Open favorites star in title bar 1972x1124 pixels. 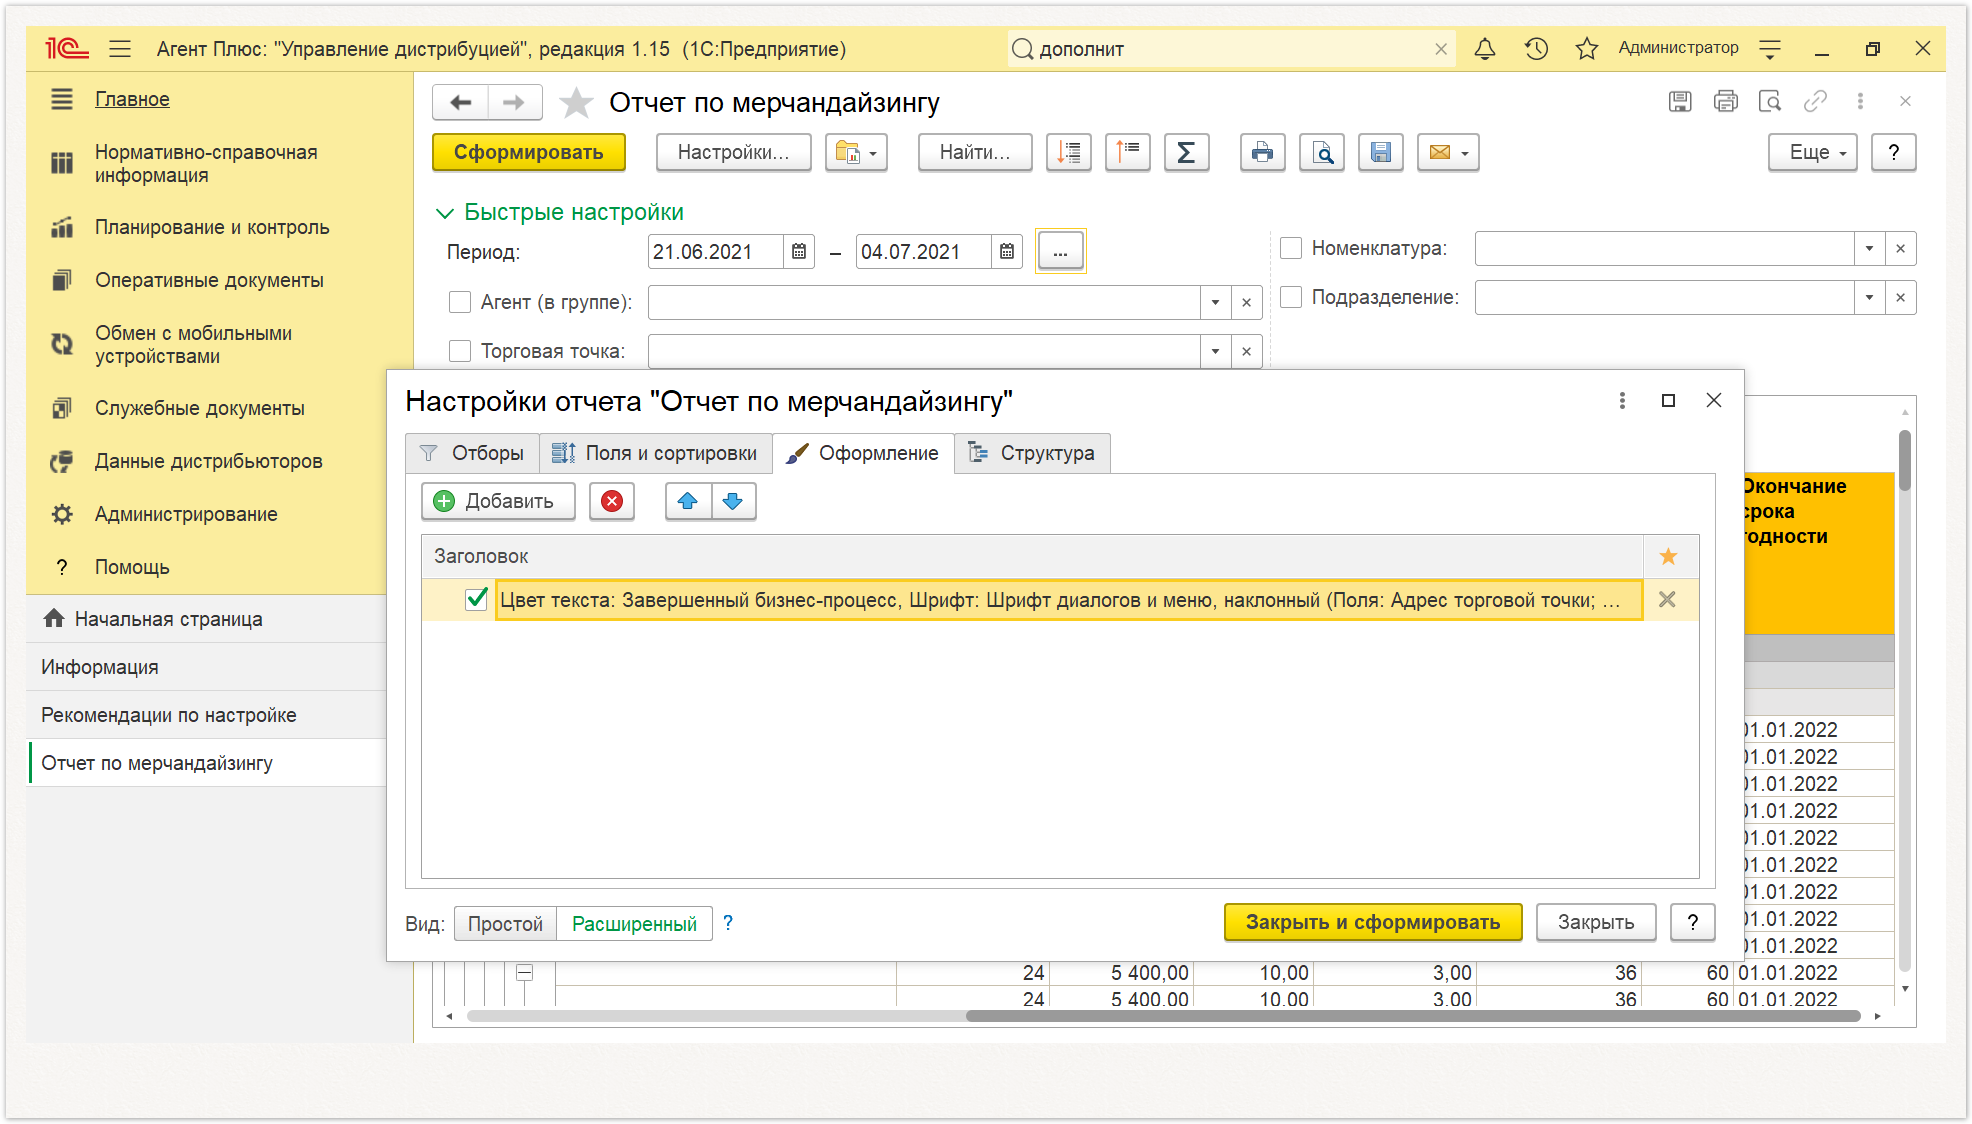[1586, 48]
